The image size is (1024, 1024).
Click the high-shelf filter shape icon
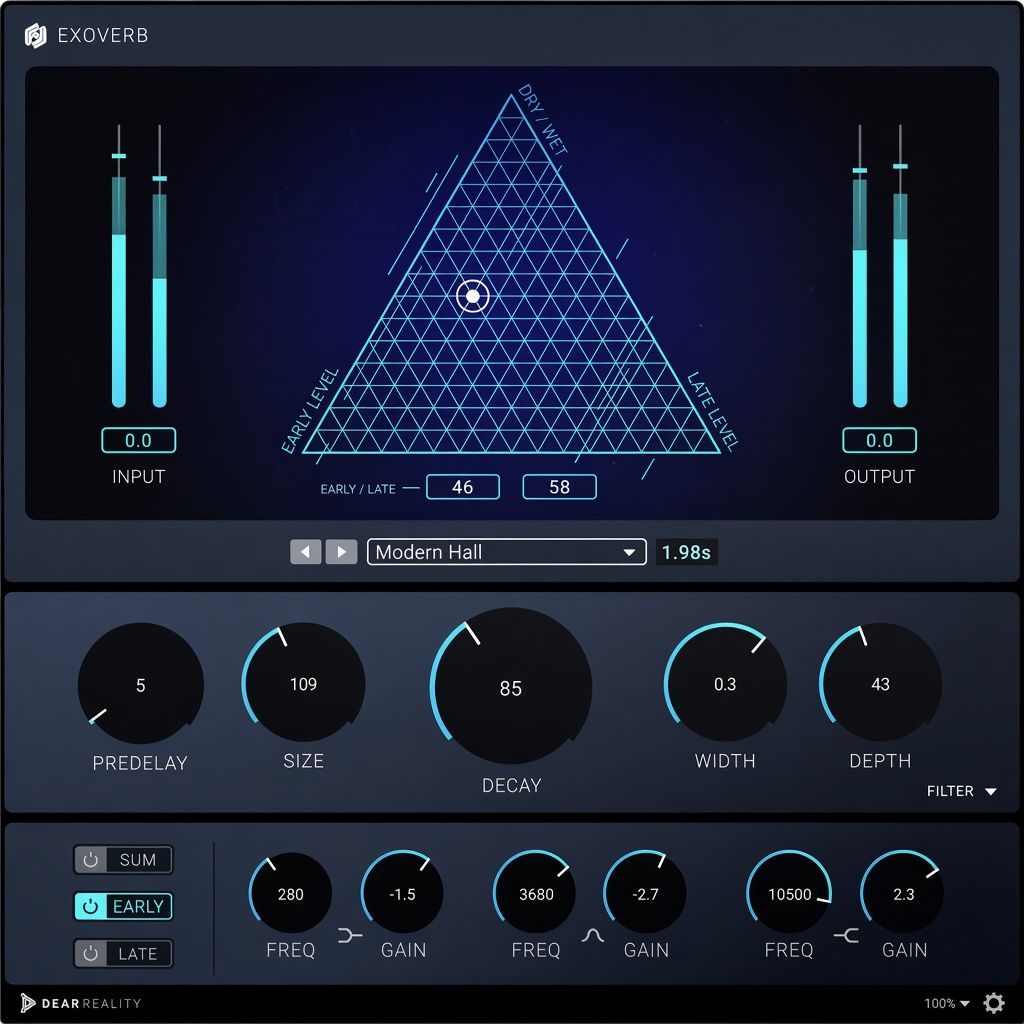coord(846,936)
